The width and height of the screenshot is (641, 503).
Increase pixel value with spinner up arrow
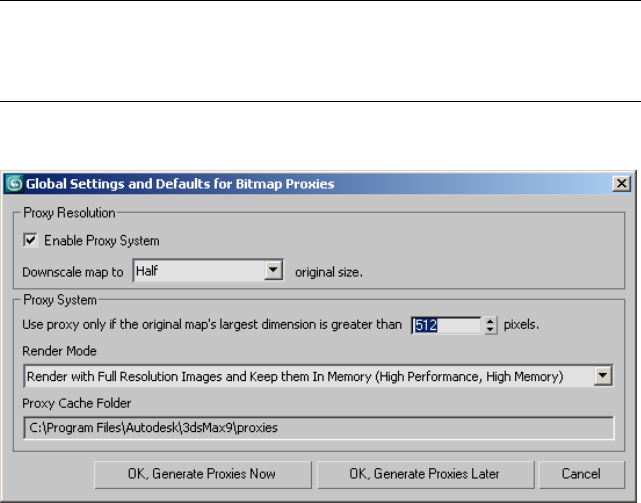click(490, 320)
